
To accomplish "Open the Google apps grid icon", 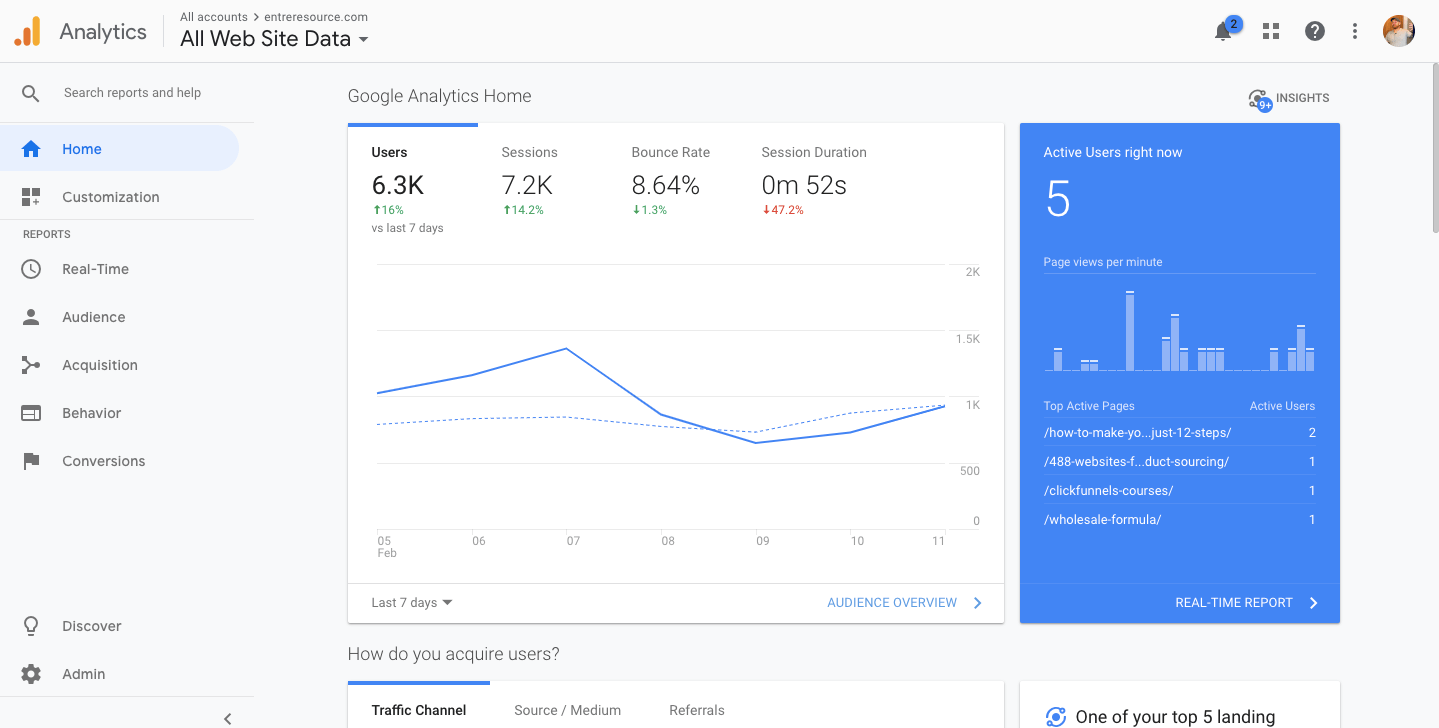I will coord(1271,31).
